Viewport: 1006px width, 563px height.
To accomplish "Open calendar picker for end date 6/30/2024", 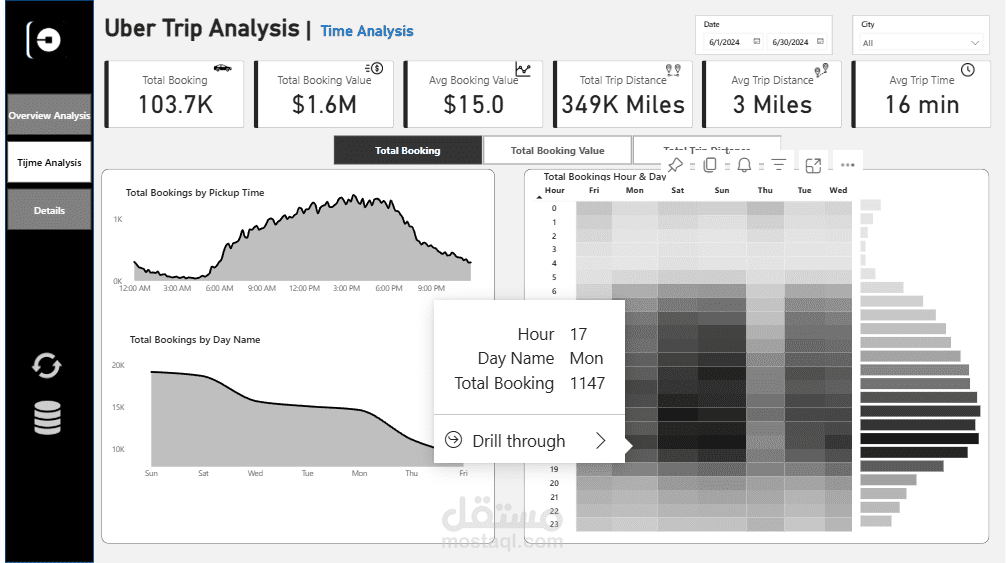I will pyautogui.click(x=820, y=42).
